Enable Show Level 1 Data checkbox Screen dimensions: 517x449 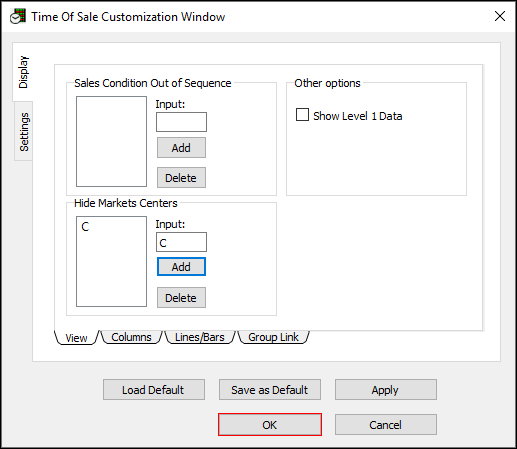[x=302, y=114]
